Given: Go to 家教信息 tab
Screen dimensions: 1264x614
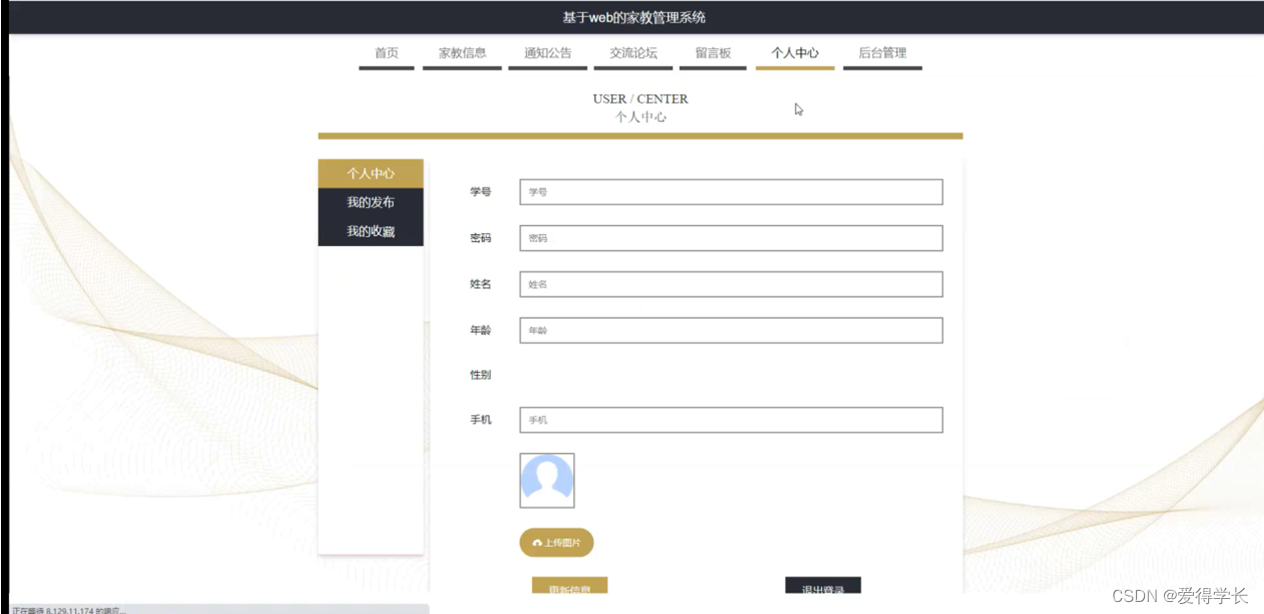Looking at the screenshot, I should [x=462, y=54].
